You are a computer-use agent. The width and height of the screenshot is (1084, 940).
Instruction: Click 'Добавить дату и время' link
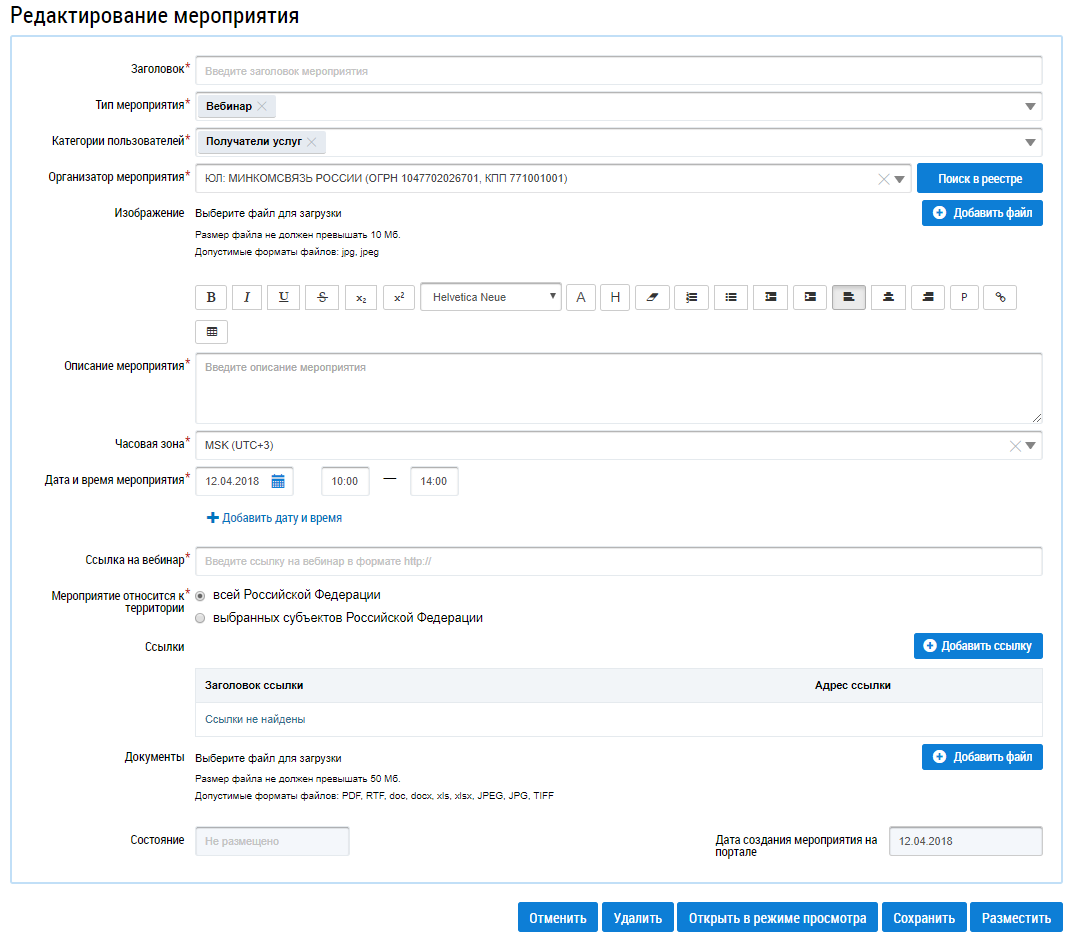coord(274,518)
